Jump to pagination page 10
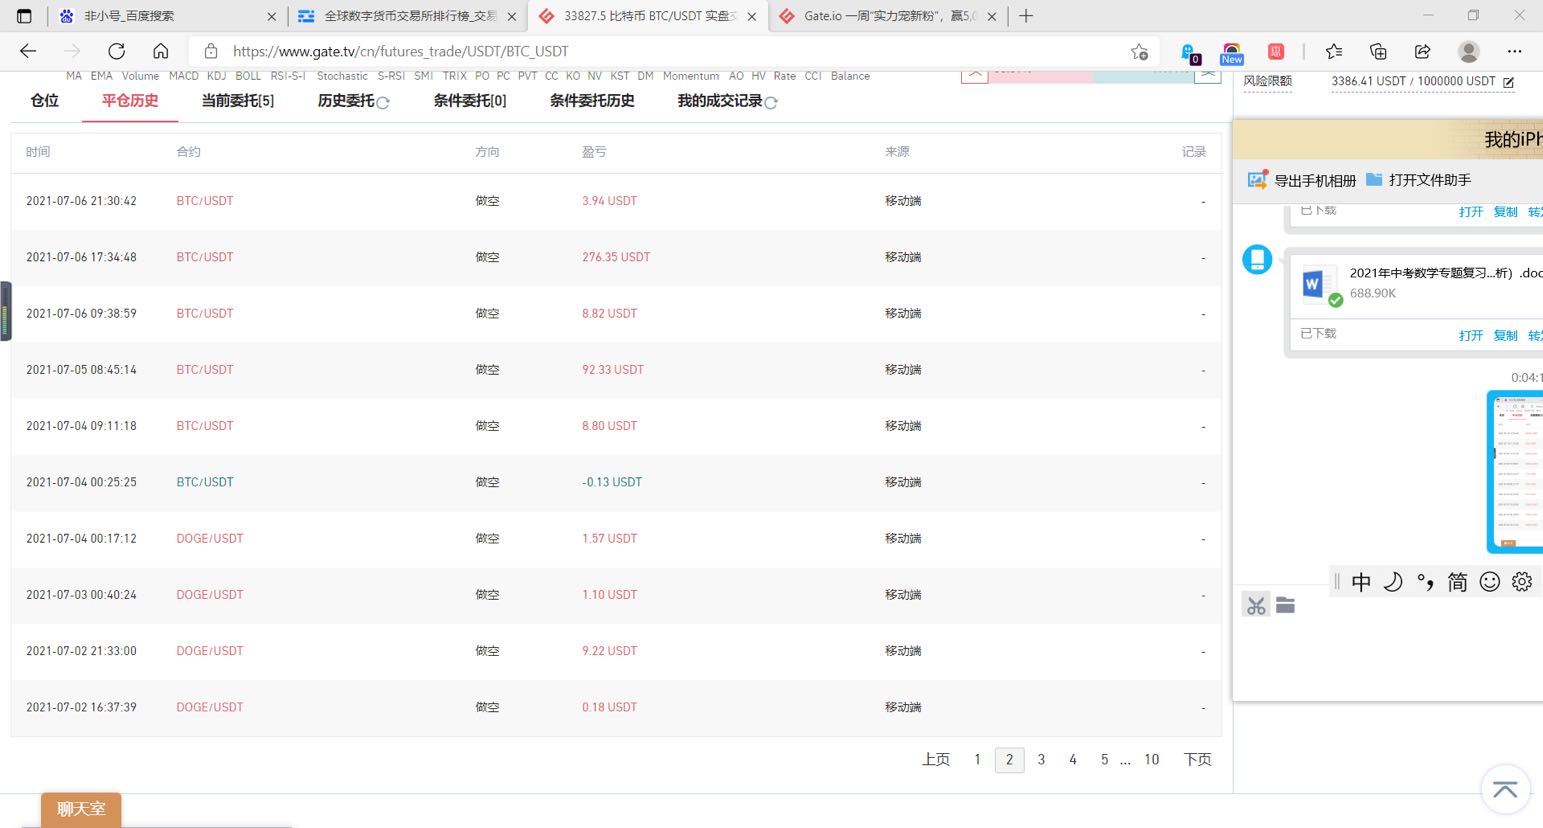This screenshot has width=1543, height=828. pos(1152,760)
